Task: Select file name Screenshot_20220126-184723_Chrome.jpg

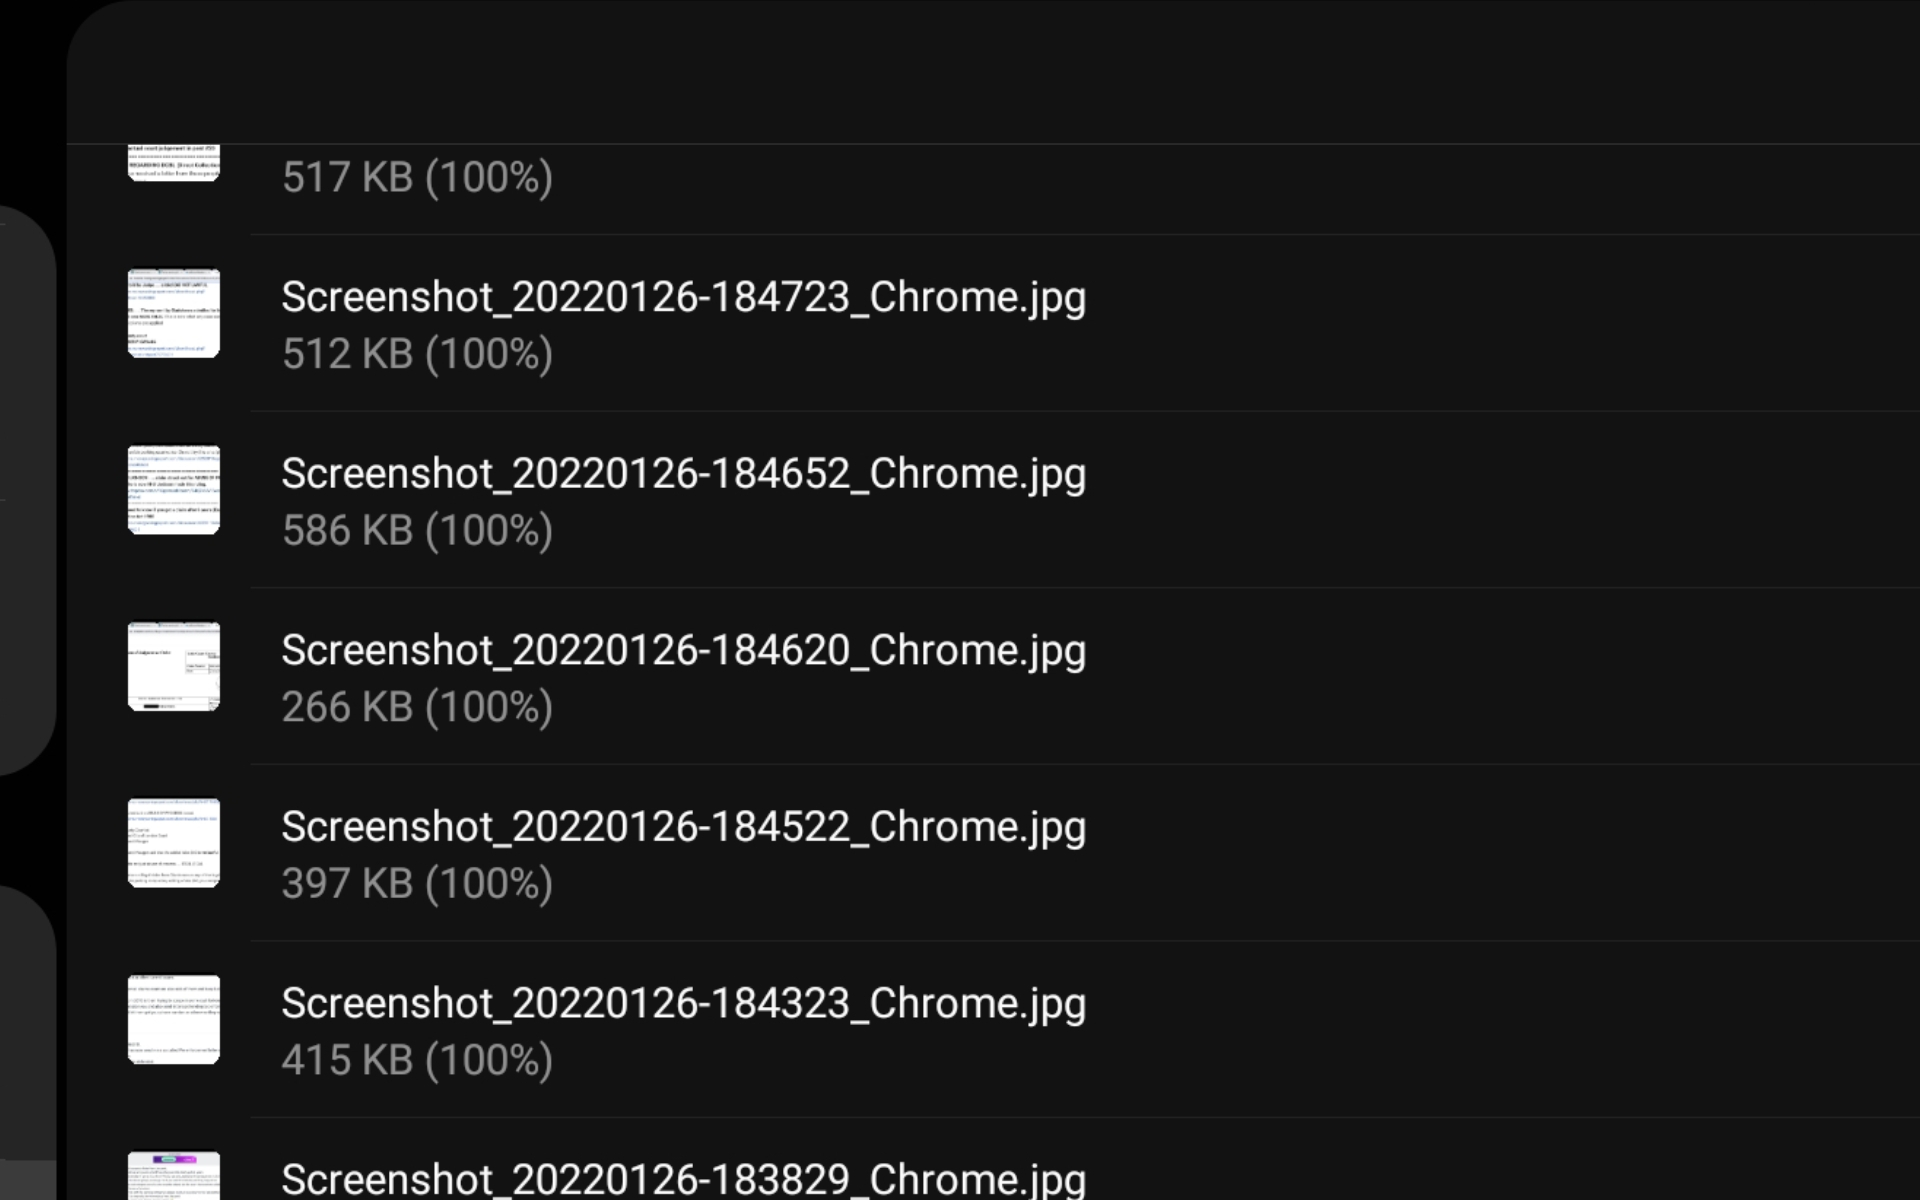Action: [x=683, y=297]
